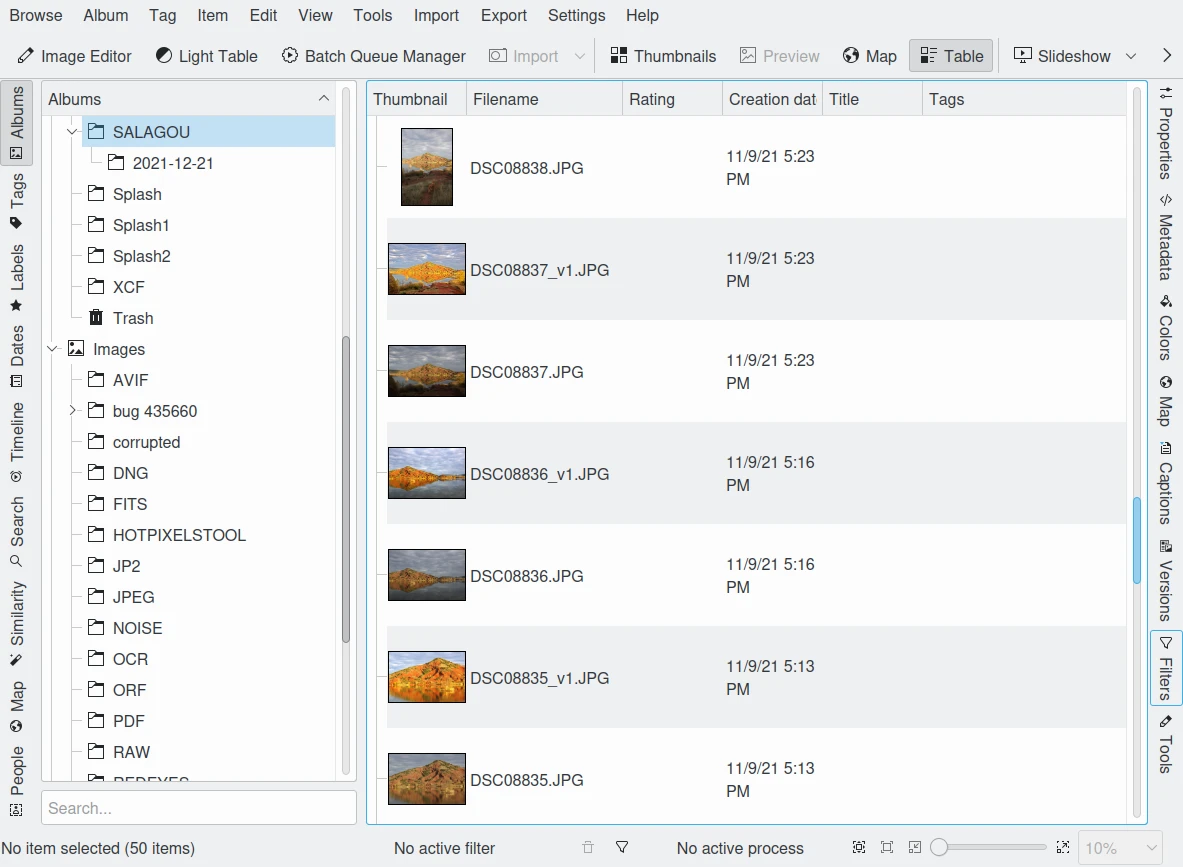Toggle the Thumbnails view mode
Screen dimensions: 1183x867
click(x=663, y=56)
